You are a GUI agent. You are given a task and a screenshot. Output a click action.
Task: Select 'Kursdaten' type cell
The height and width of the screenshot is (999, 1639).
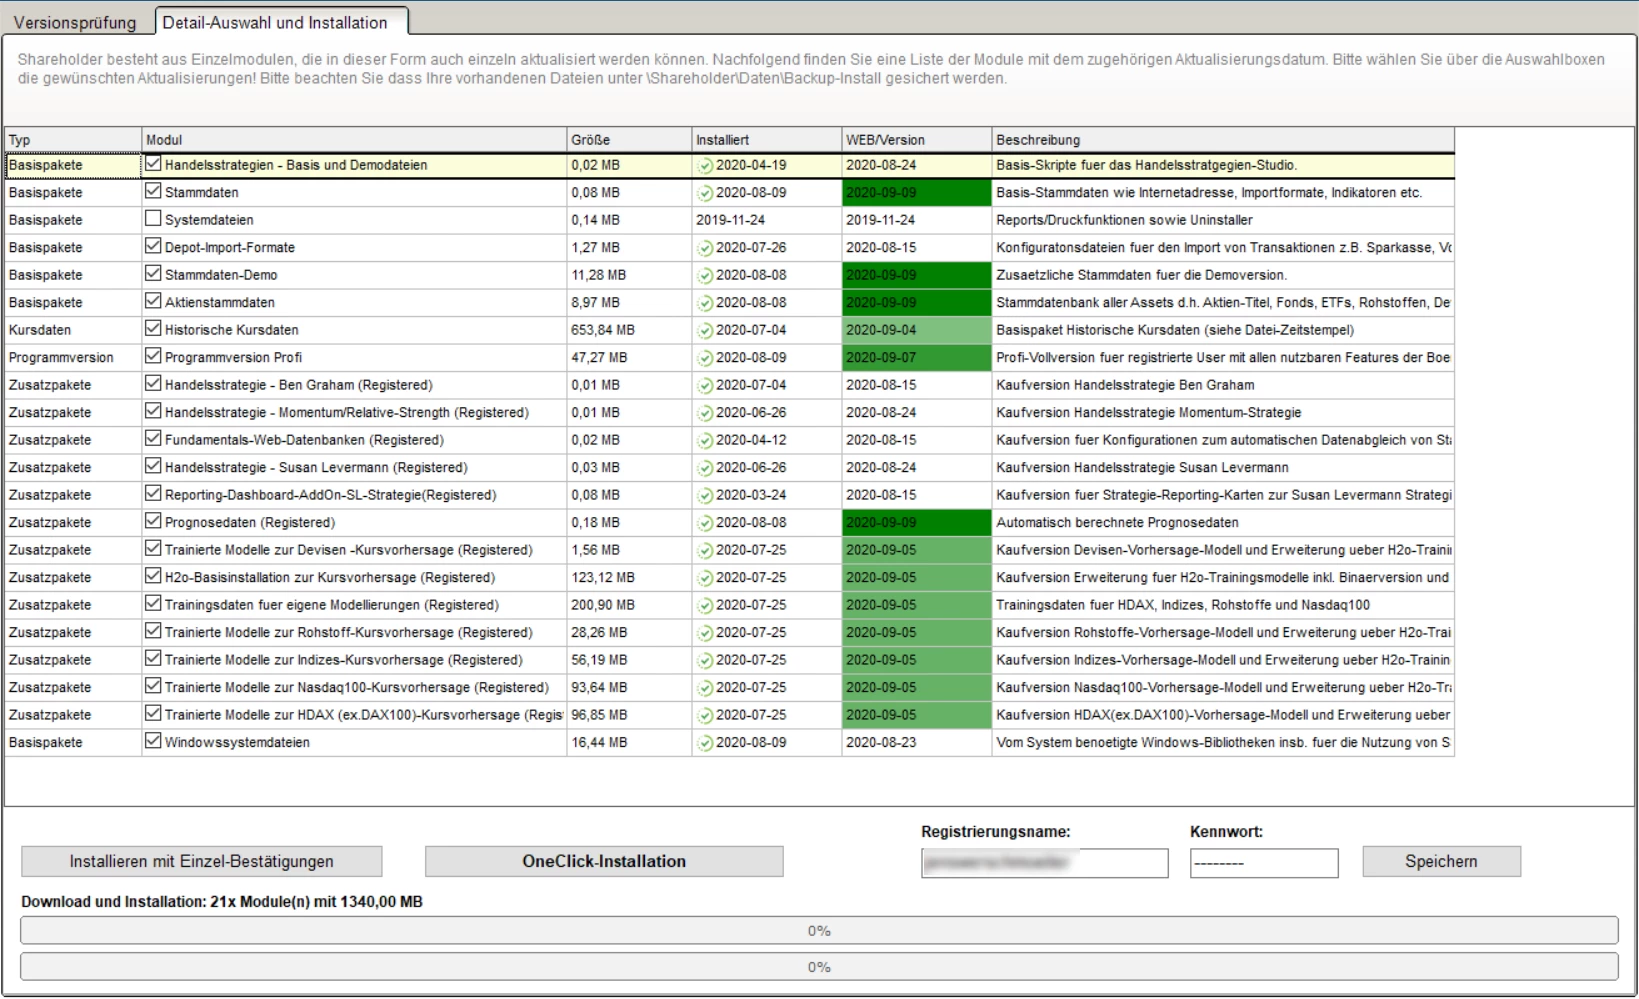(73, 330)
